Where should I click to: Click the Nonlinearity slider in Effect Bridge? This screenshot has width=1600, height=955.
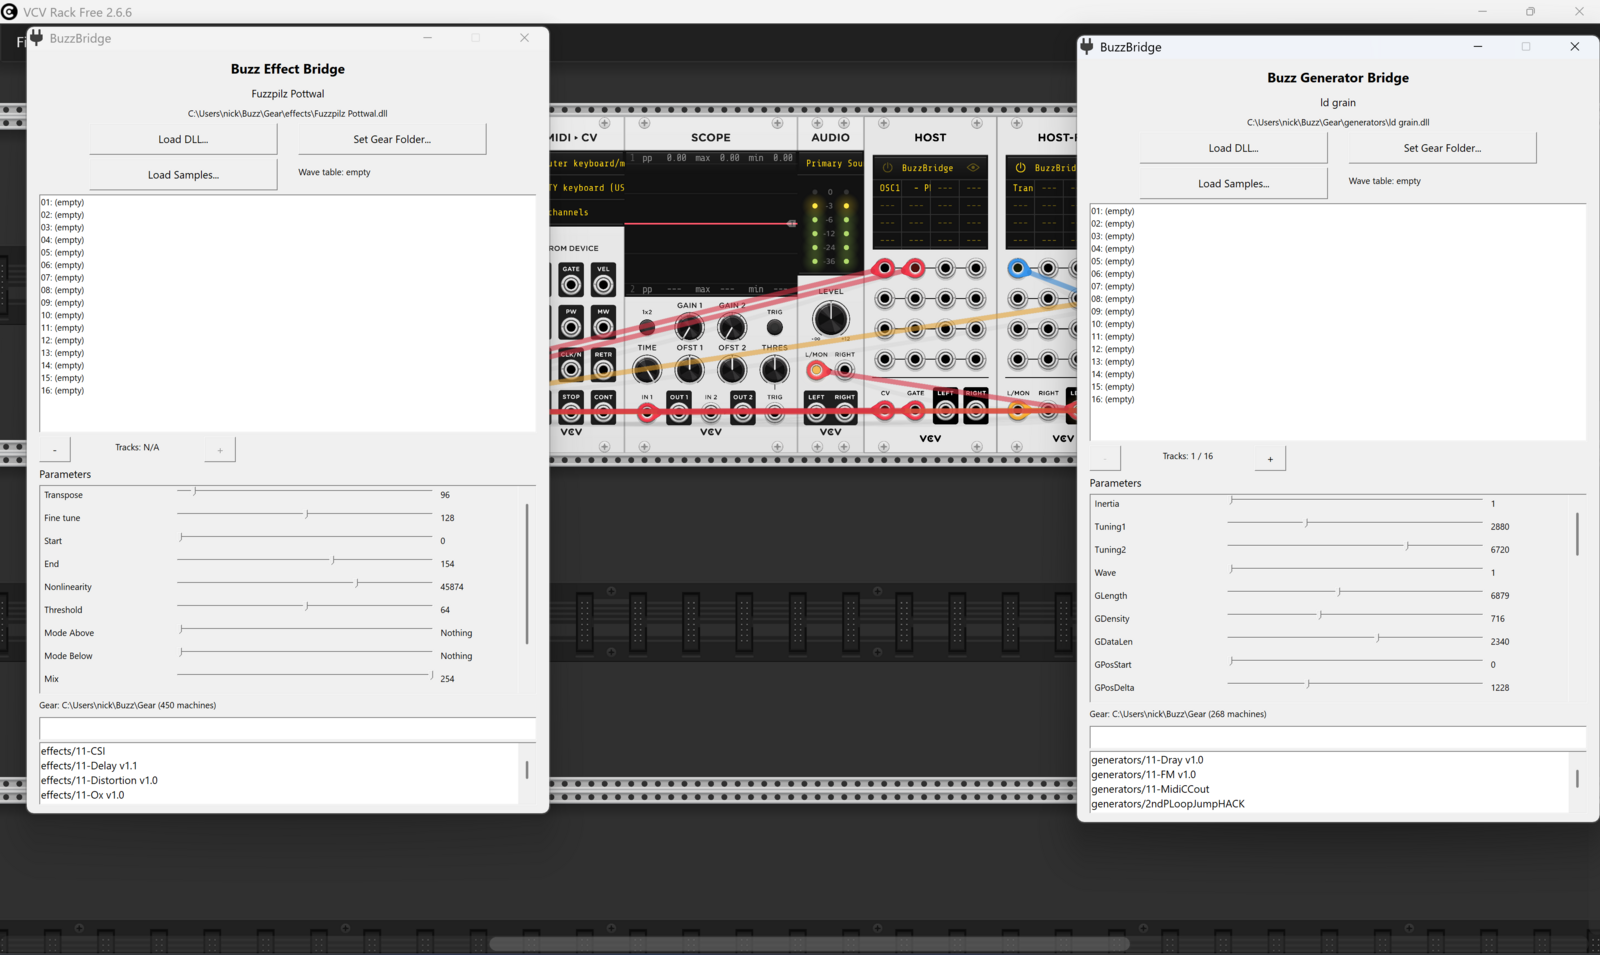pos(305,583)
